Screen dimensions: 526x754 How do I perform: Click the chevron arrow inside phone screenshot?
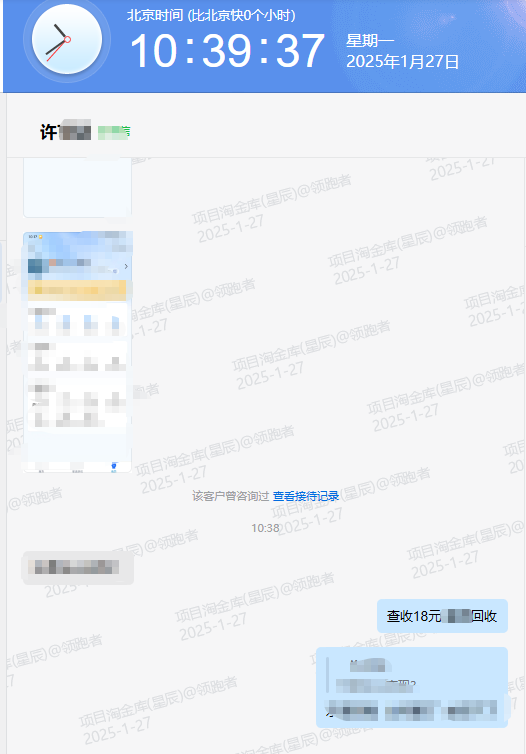tap(126, 266)
